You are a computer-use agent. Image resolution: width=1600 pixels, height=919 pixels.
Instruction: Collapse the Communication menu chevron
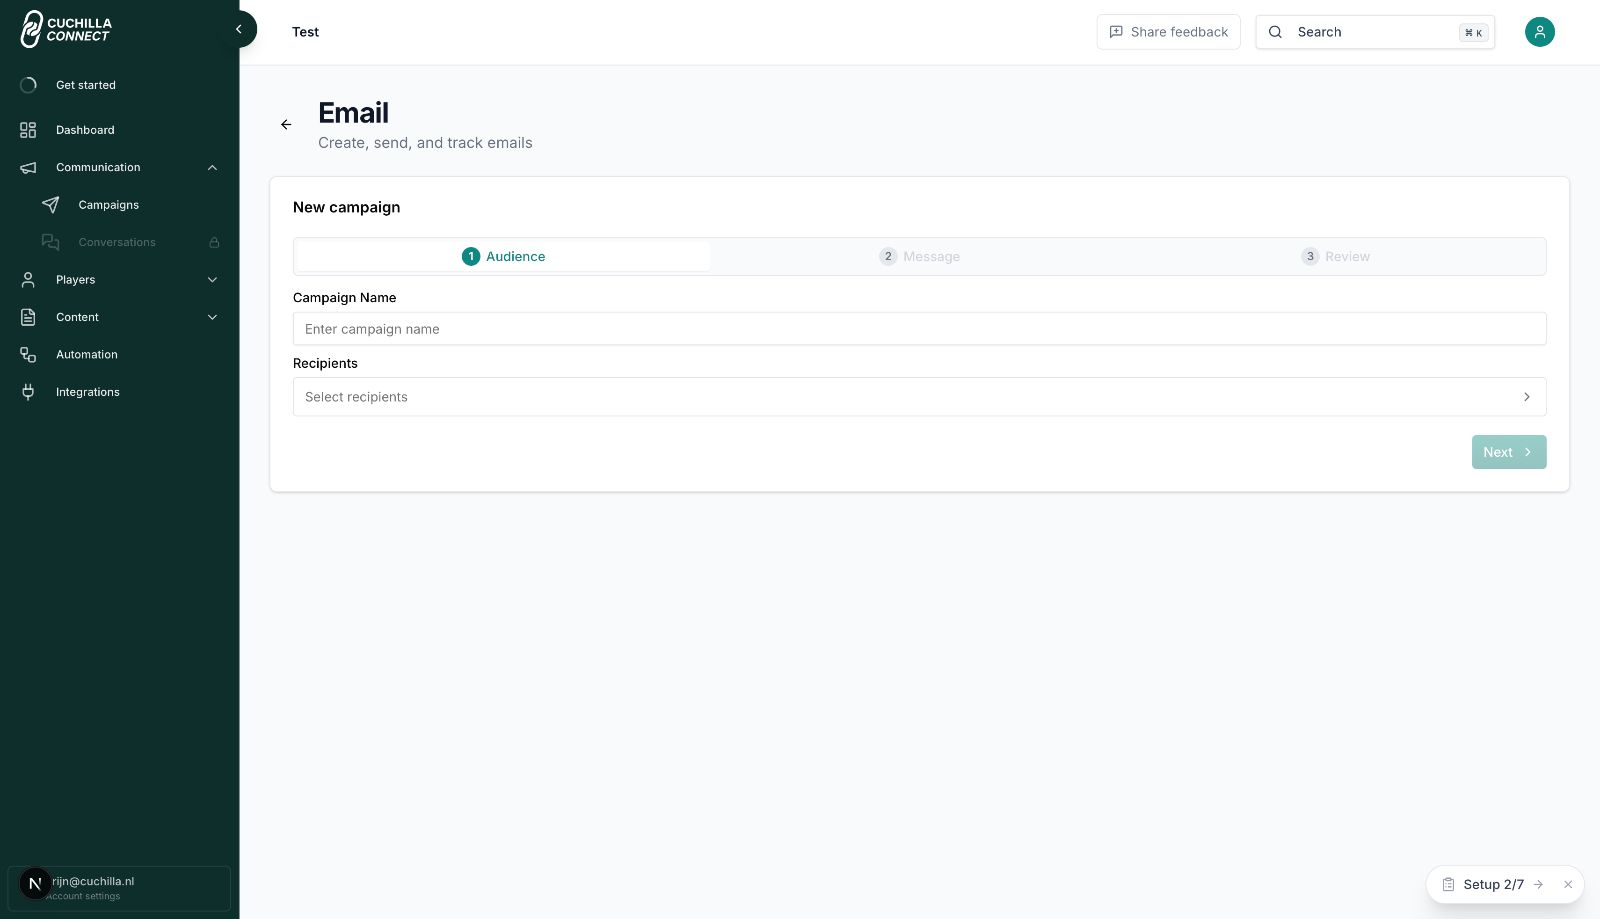212,168
